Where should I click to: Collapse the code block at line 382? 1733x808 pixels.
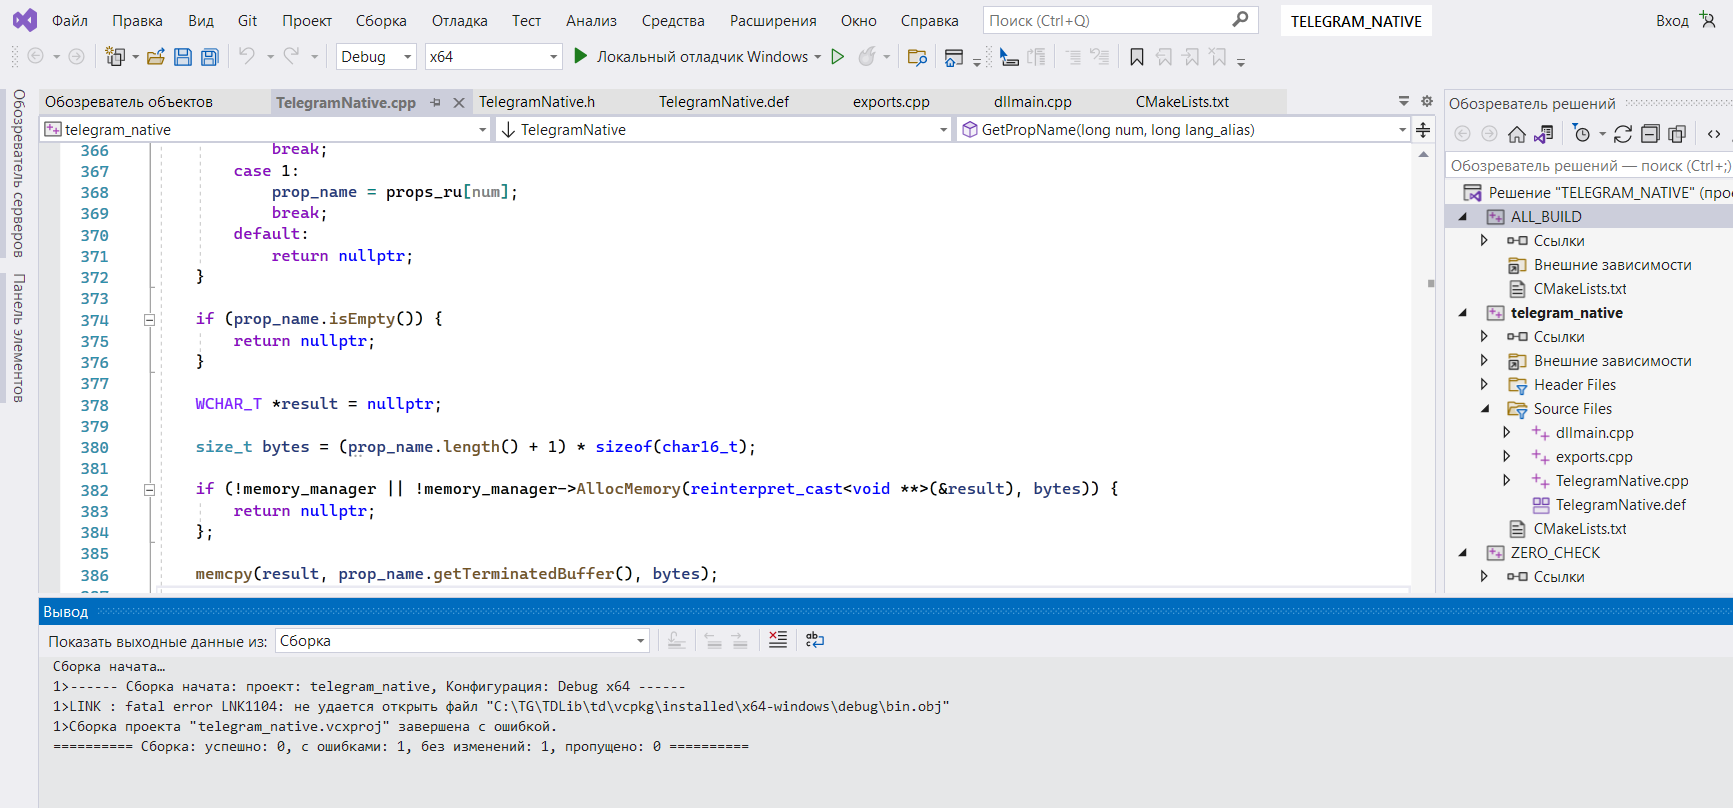pyautogui.click(x=149, y=490)
